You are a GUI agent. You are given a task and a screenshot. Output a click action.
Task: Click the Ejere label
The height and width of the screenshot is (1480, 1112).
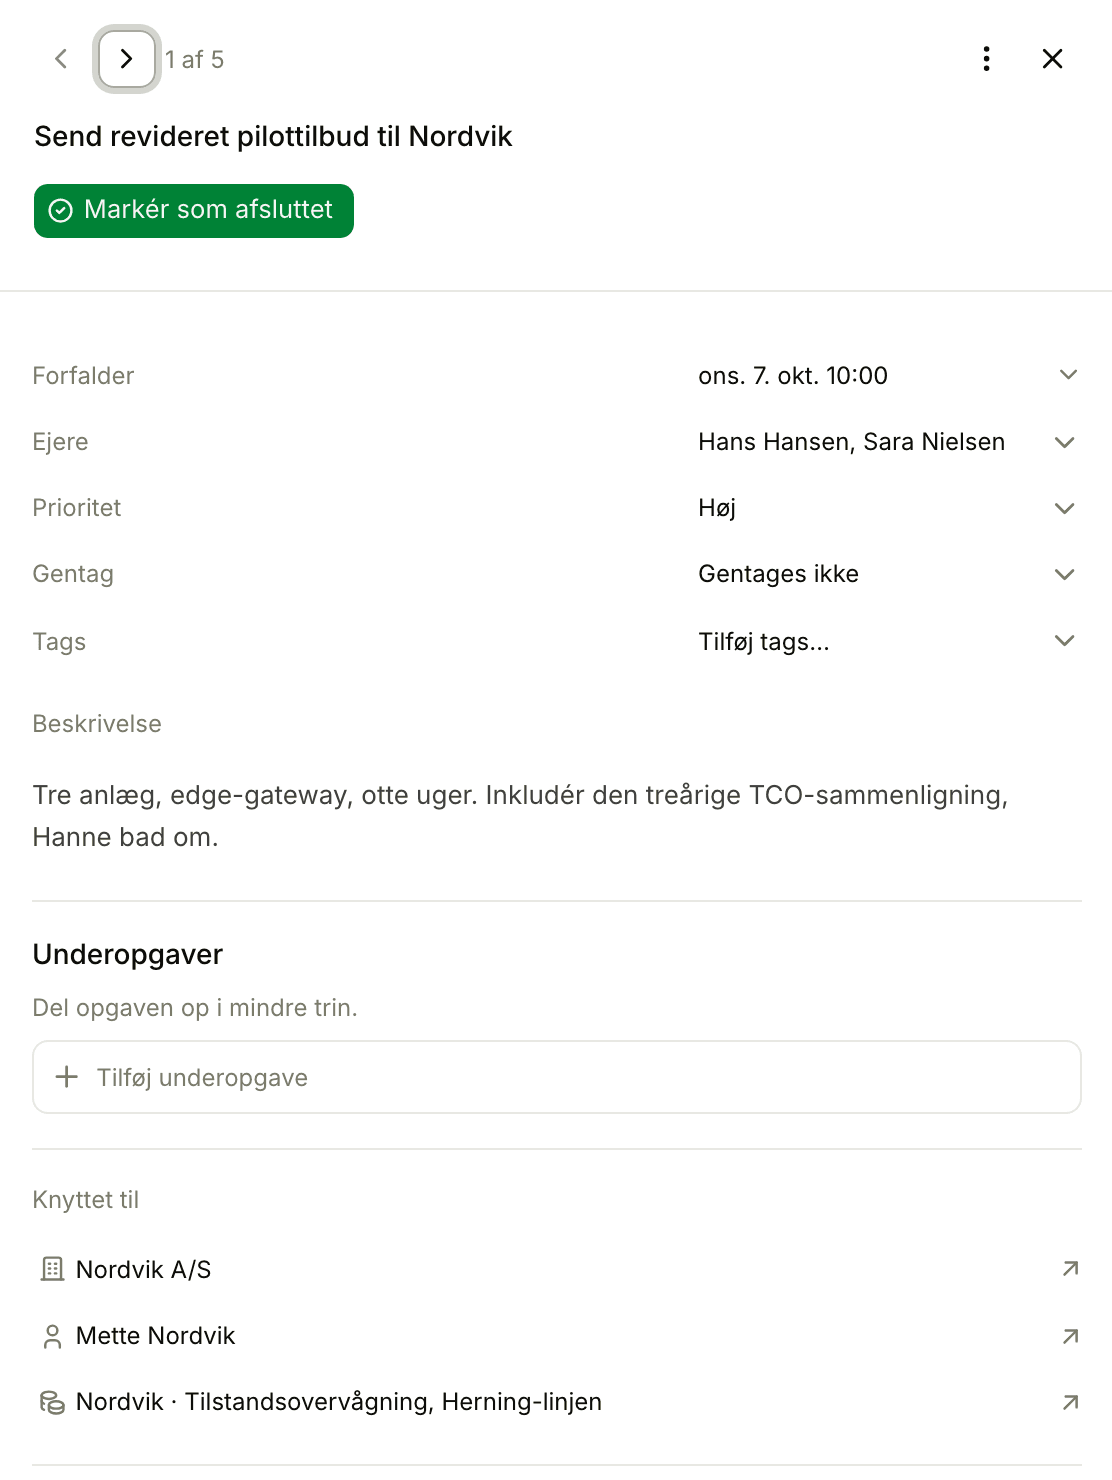(x=60, y=442)
